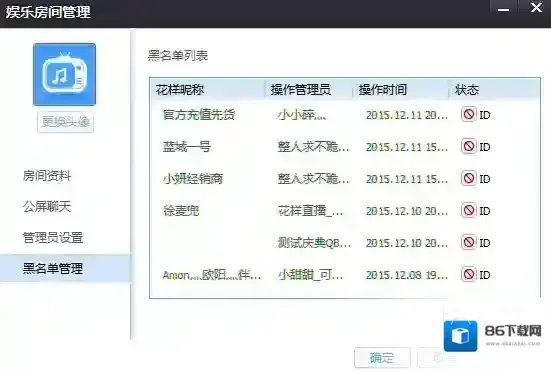
Task: Switch to 管理员设置 section
Action: pos(53,237)
